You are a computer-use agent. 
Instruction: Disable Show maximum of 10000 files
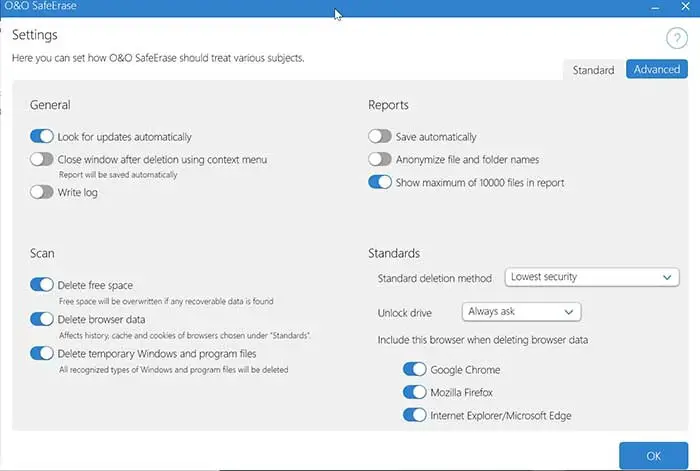click(380, 182)
